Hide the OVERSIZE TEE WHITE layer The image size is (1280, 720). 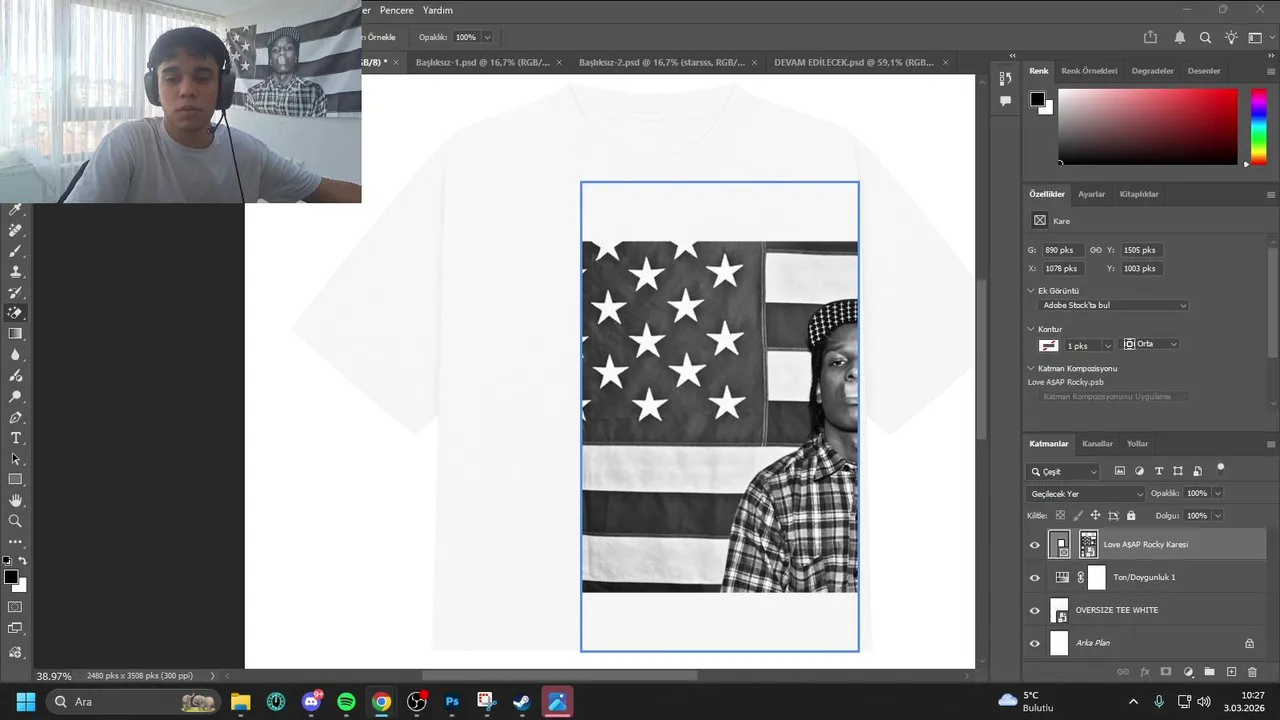tap(1035, 611)
